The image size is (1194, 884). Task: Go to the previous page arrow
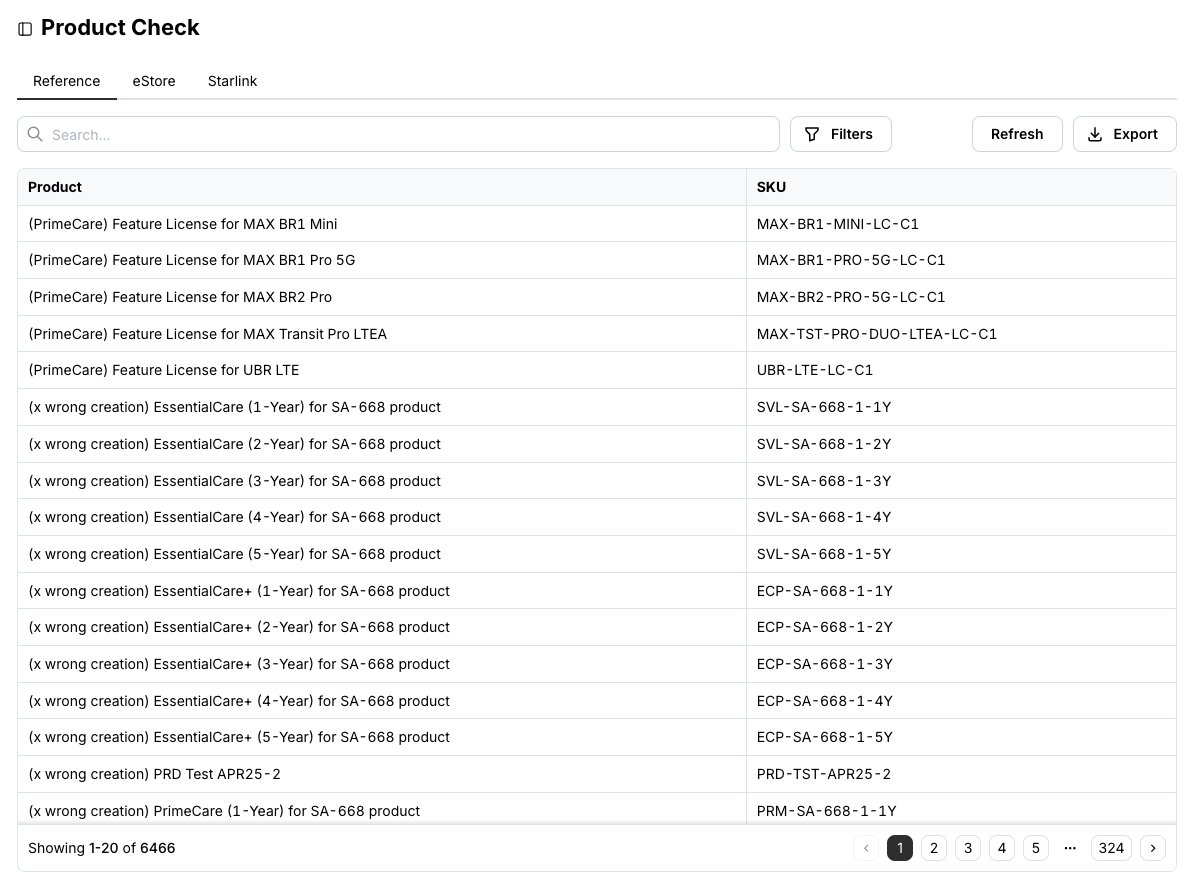point(866,848)
